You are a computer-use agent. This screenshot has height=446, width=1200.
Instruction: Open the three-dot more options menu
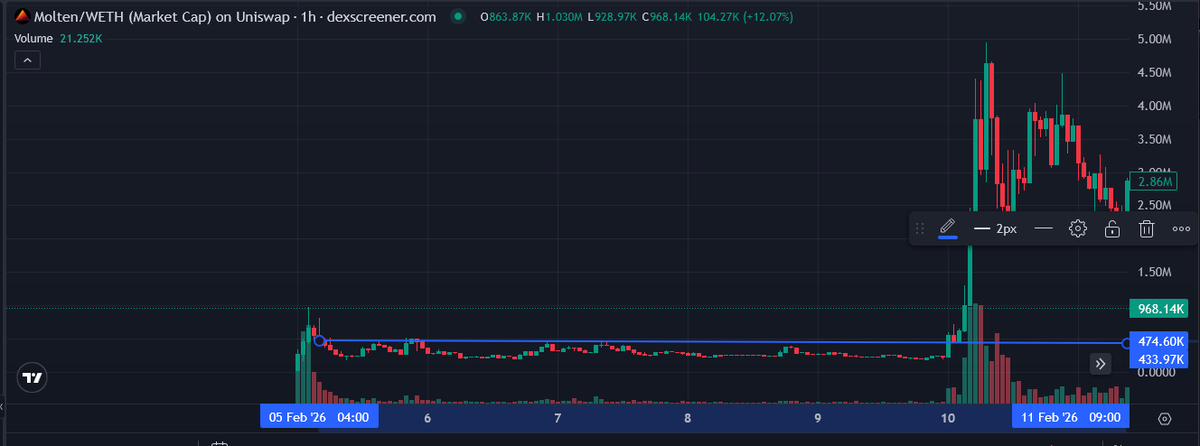pos(1181,229)
